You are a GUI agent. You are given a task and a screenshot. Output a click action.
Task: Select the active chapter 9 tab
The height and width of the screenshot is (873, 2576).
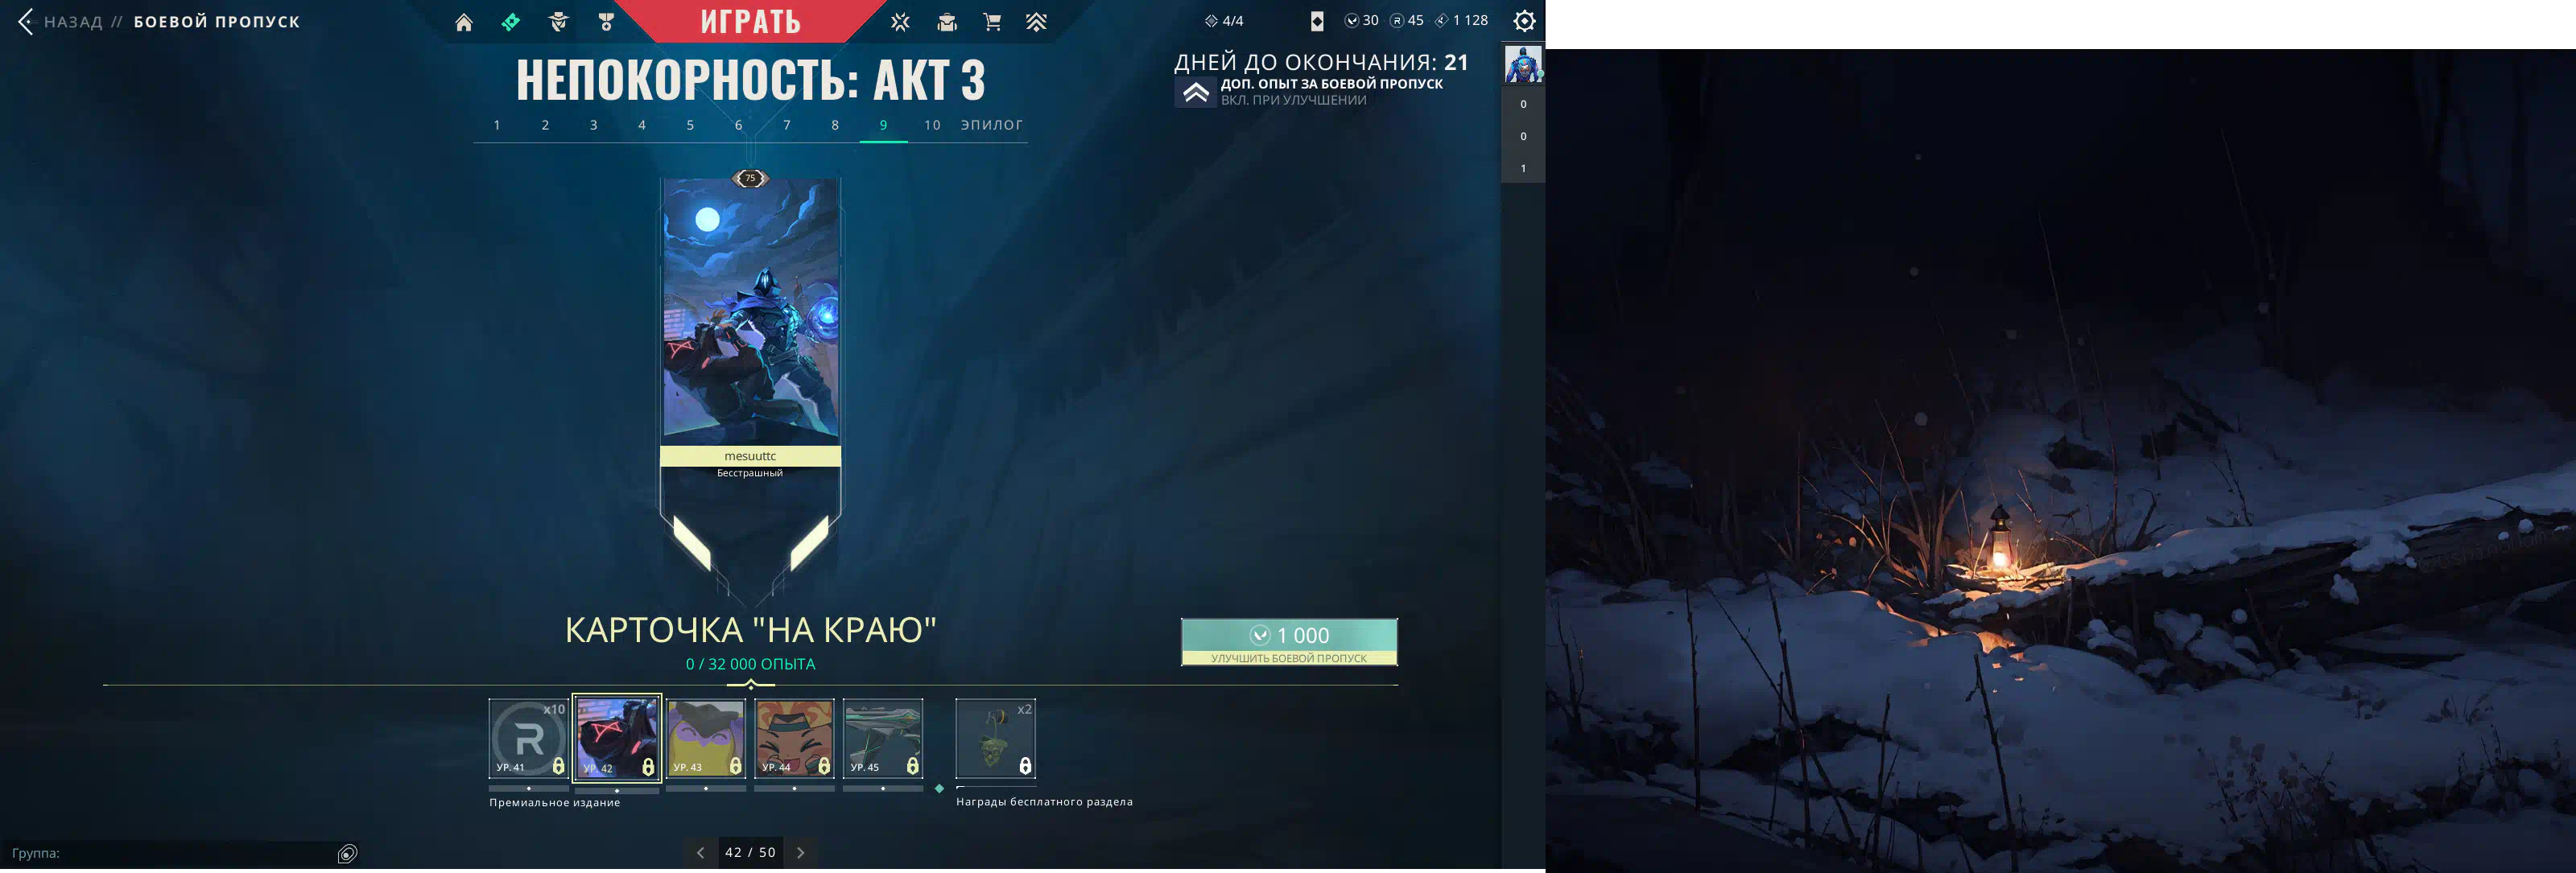coord(884,125)
